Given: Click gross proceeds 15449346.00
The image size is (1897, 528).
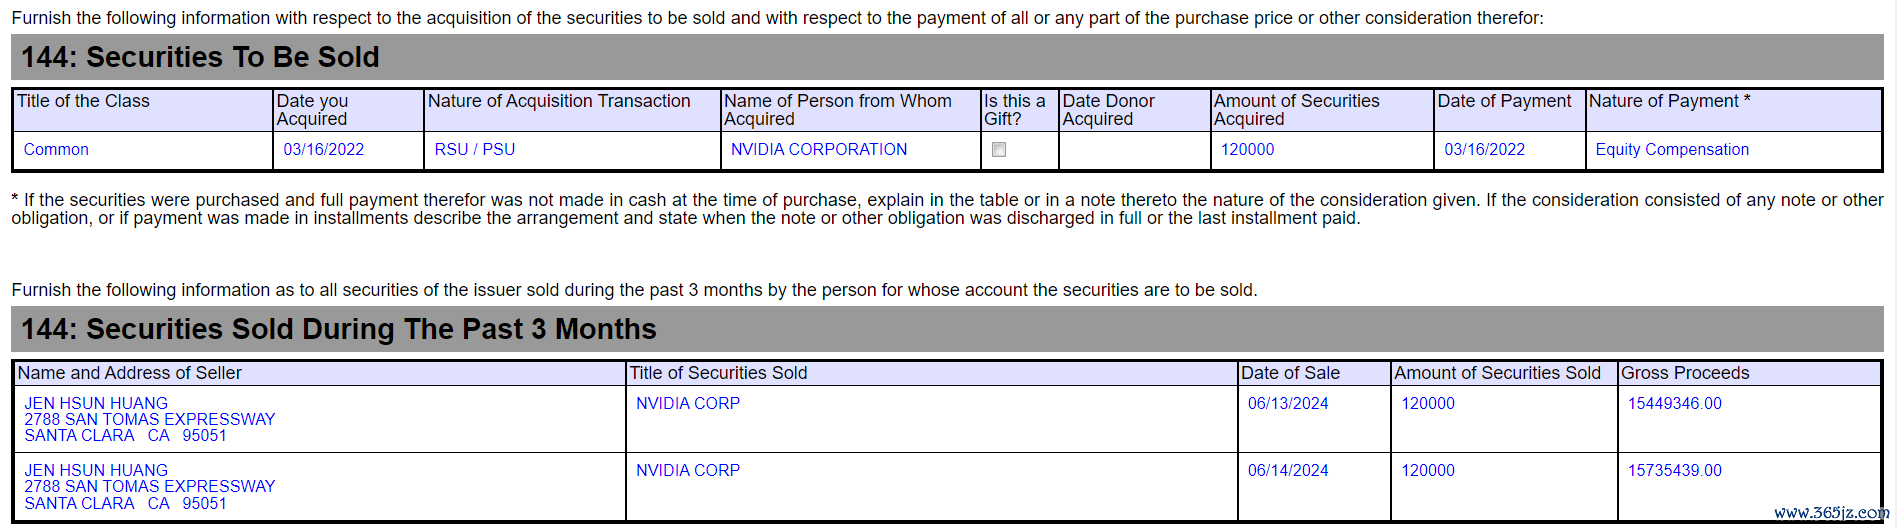Looking at the screenshot, I should coord(1675,404).
